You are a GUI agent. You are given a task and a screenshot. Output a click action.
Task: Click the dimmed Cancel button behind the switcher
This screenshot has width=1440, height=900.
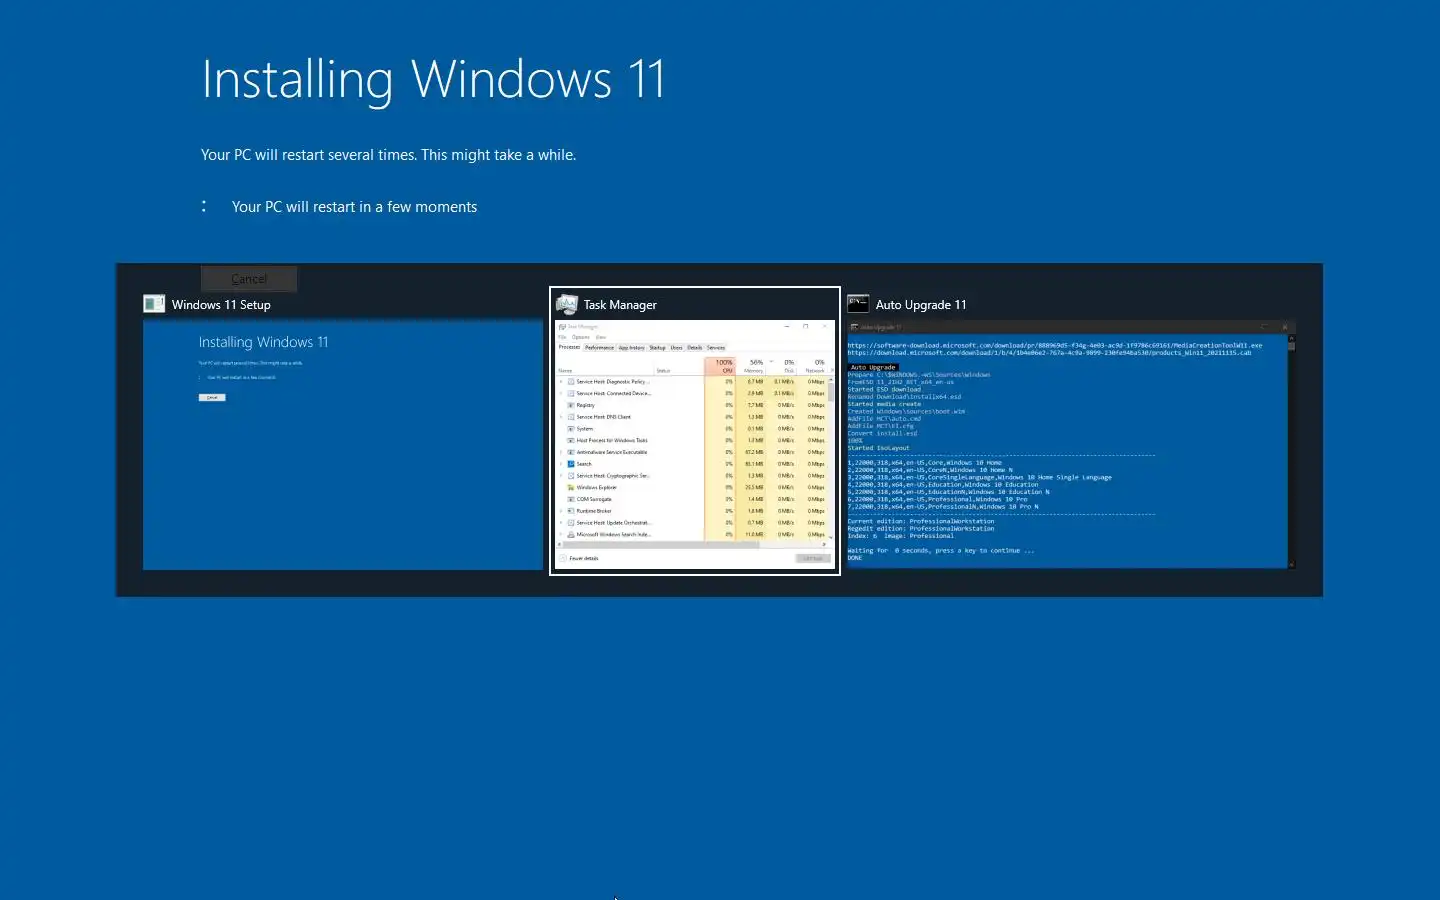coord(249,279)
